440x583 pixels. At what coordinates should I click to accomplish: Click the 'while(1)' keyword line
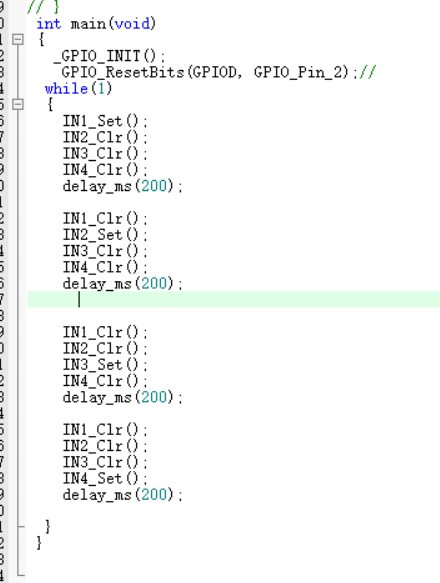[x=78, y=88]
